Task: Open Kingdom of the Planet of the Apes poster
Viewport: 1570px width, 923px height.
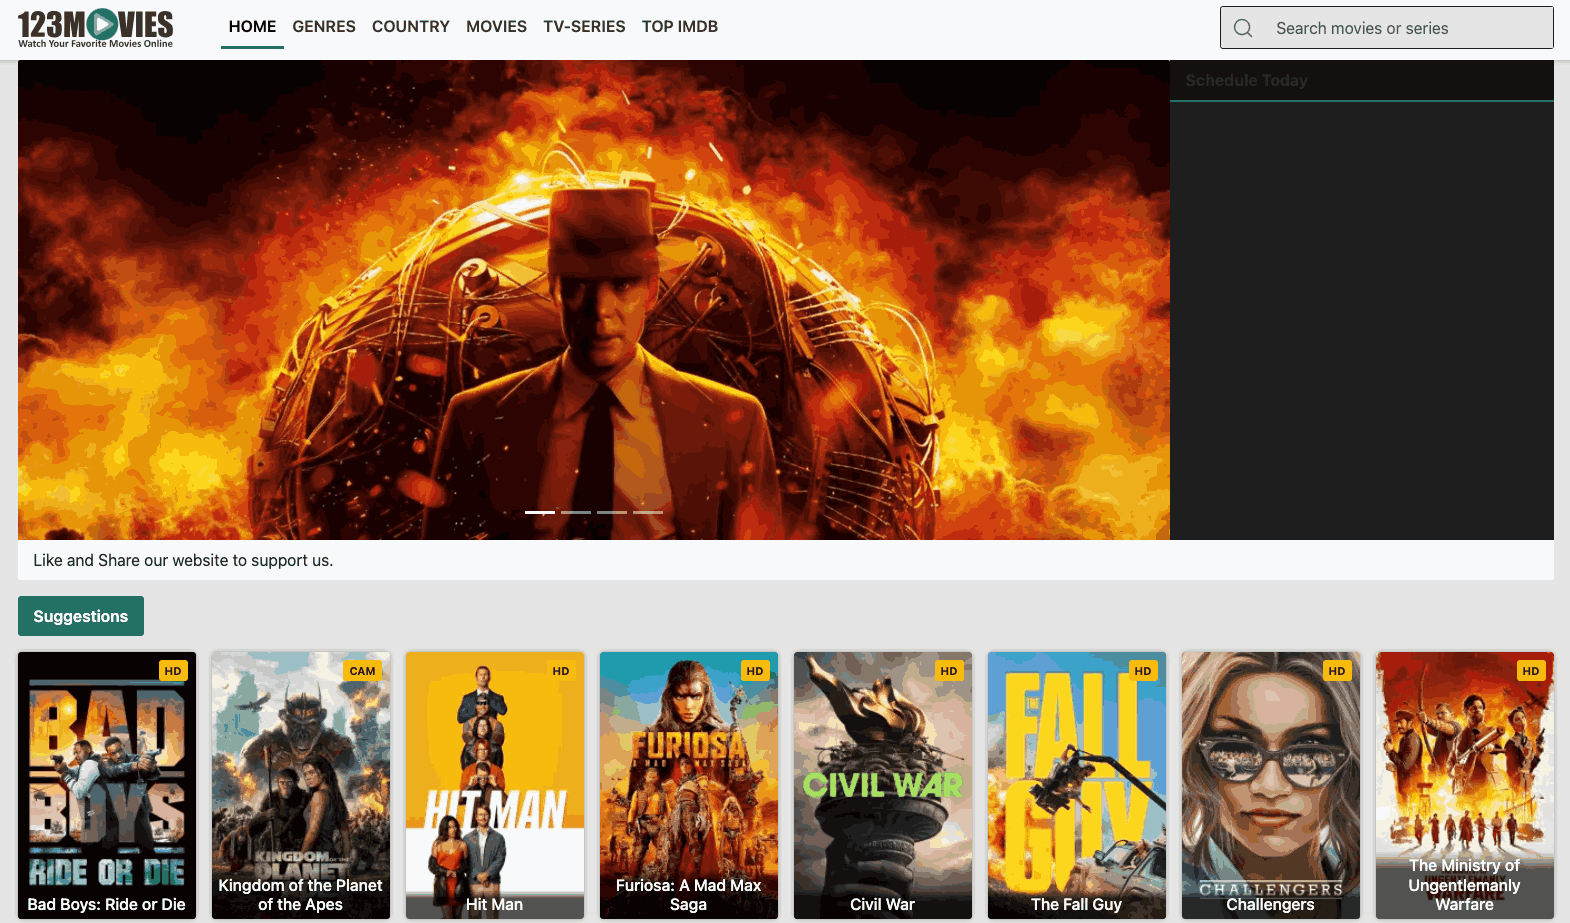Action: 301,785
